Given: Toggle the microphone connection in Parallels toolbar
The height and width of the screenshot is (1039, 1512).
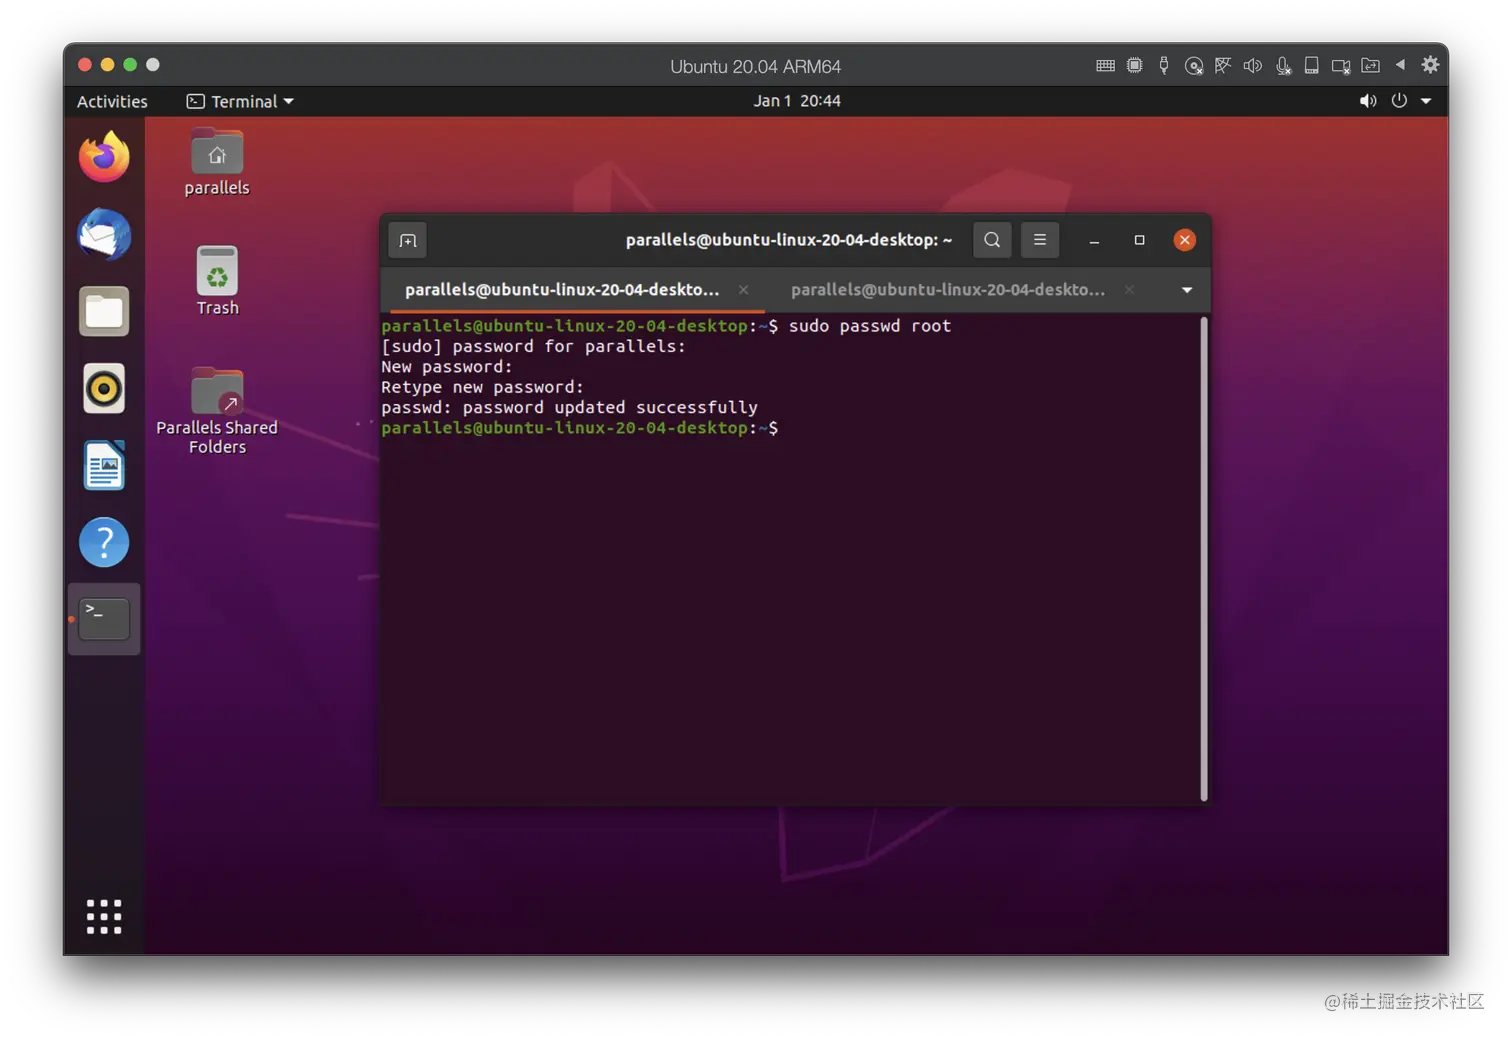Looking at the screenshot, I should (x=1282, y=64).
